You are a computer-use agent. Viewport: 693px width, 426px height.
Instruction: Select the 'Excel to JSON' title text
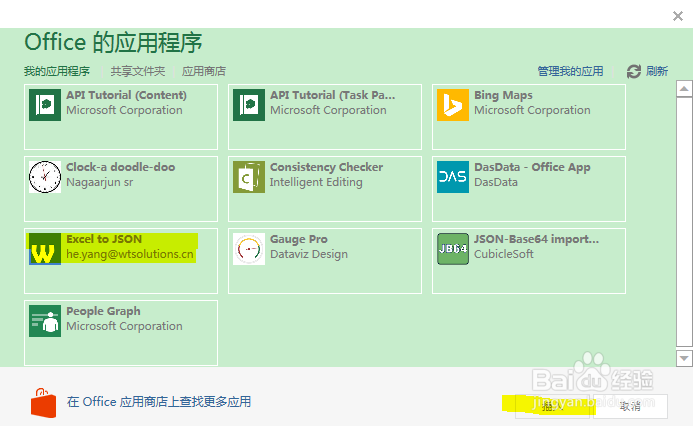(104, 239)
